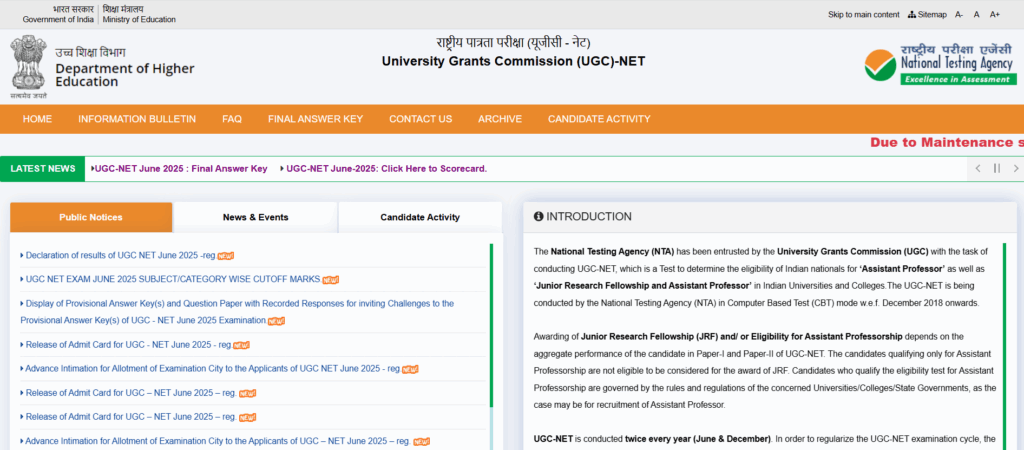Click the public notices list scrollbar

tap(491, 330)
